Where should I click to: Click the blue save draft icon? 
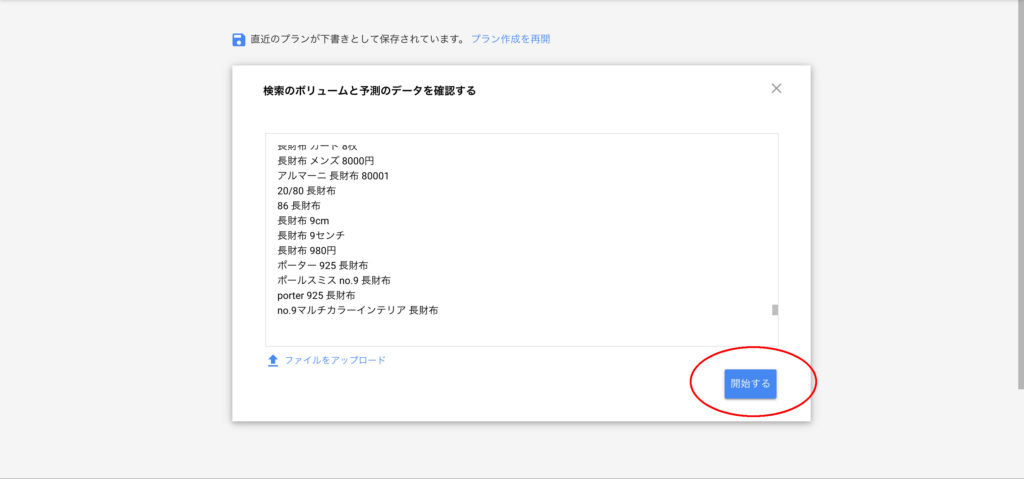pyautogui.click(x=238, y=40)
